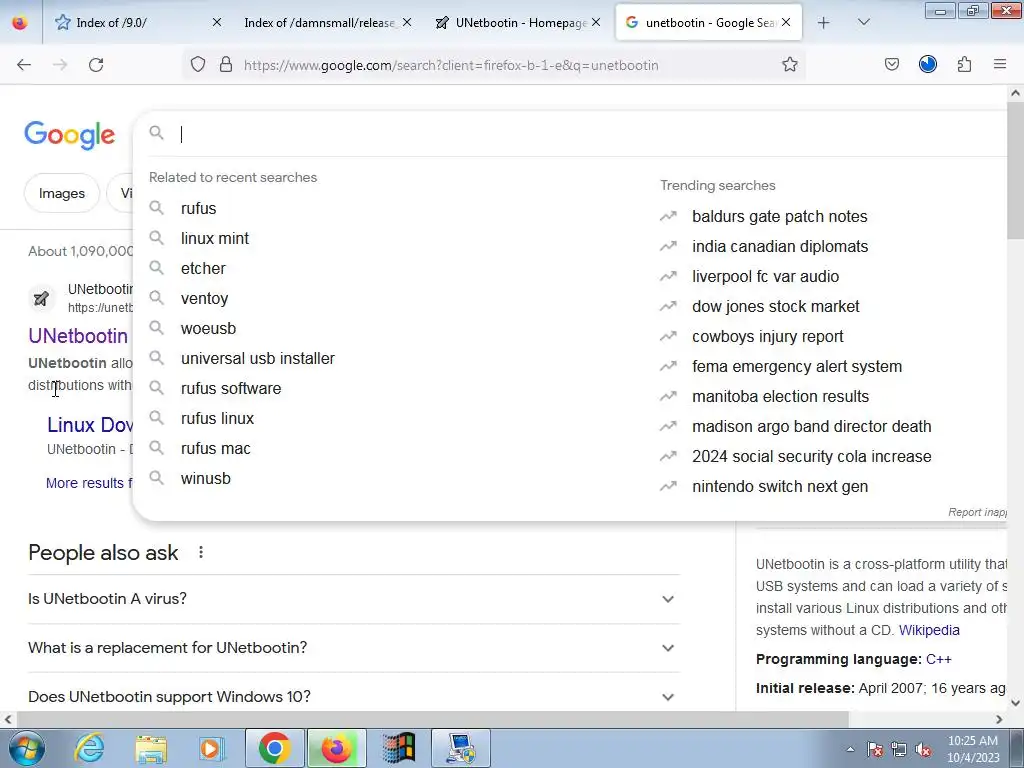Image resolution: width=1024 pixels, height=768 pixels.
Task: Choose trending search cowboys injury report
Action: (x=768, y=336)
